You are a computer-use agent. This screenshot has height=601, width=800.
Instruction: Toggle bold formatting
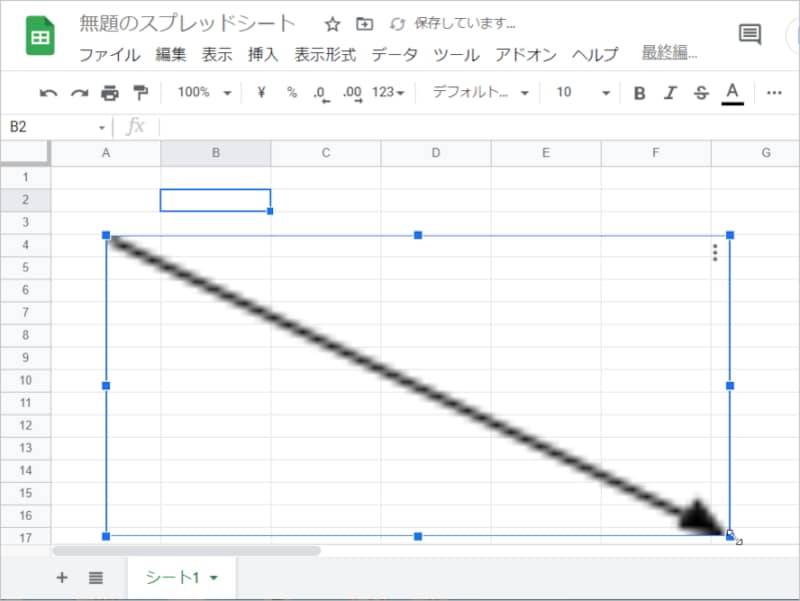pos(640,92)
